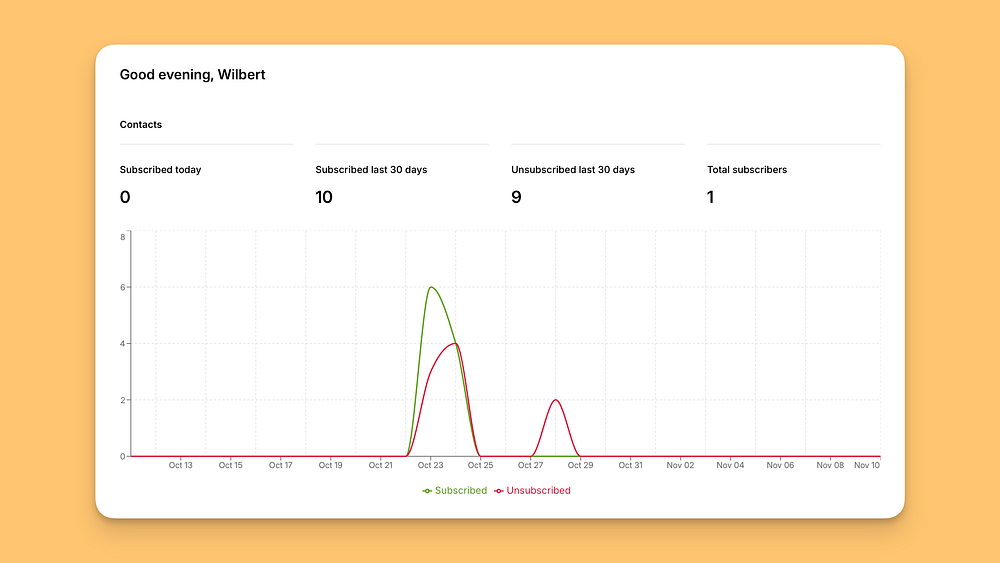Click the red unsubscribed peak at 4
The height and width of the screenshot is (563, 1000).
point(455,344)
